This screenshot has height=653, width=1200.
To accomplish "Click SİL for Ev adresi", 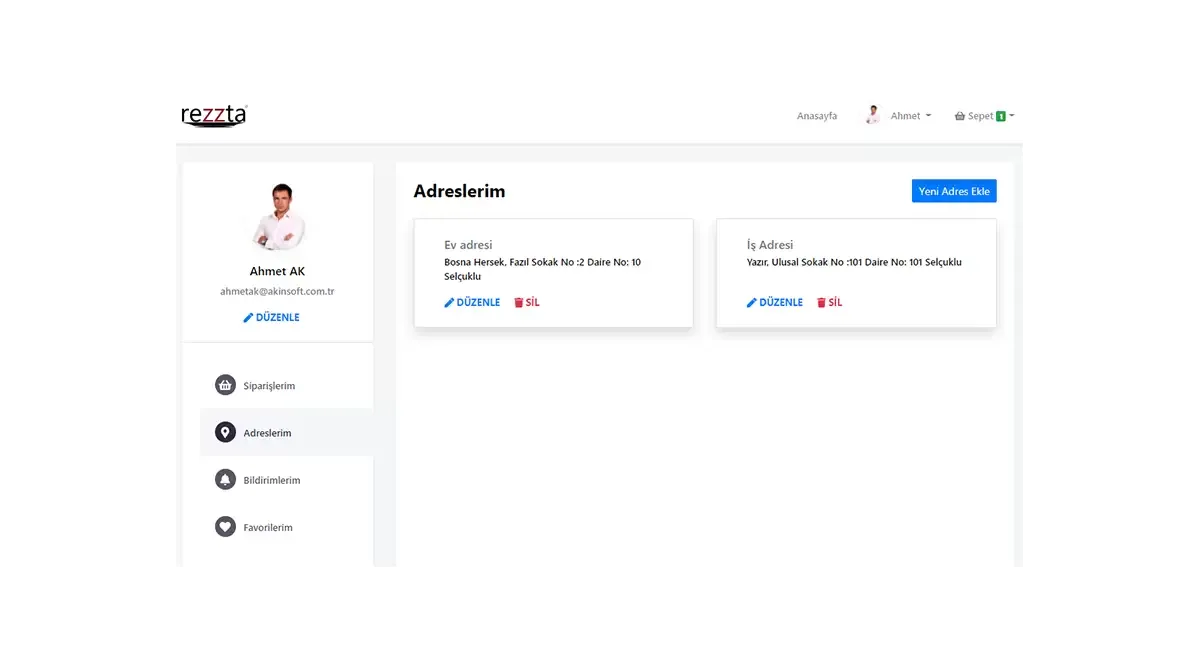I will pos(526,302).
